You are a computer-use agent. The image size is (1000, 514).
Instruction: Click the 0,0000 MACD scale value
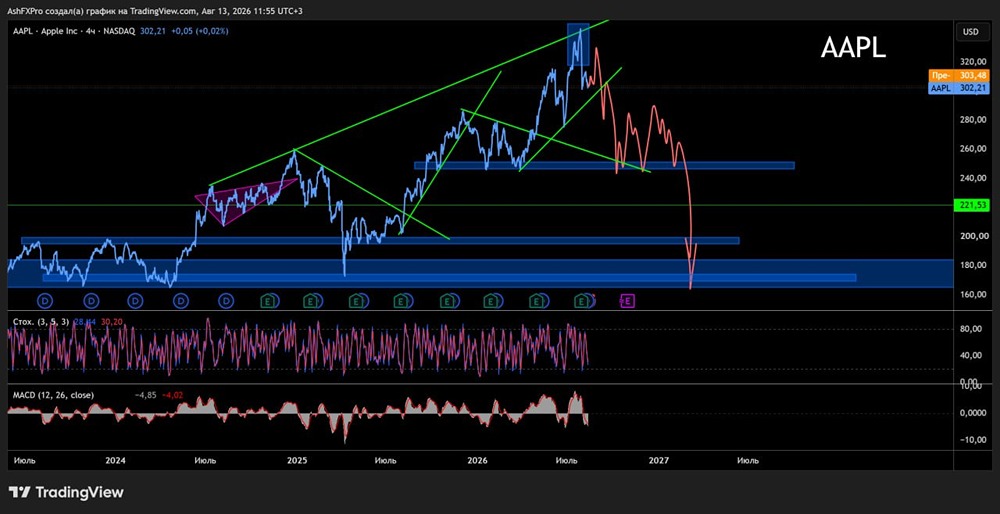pyautogui.click(x=973, y=413)
